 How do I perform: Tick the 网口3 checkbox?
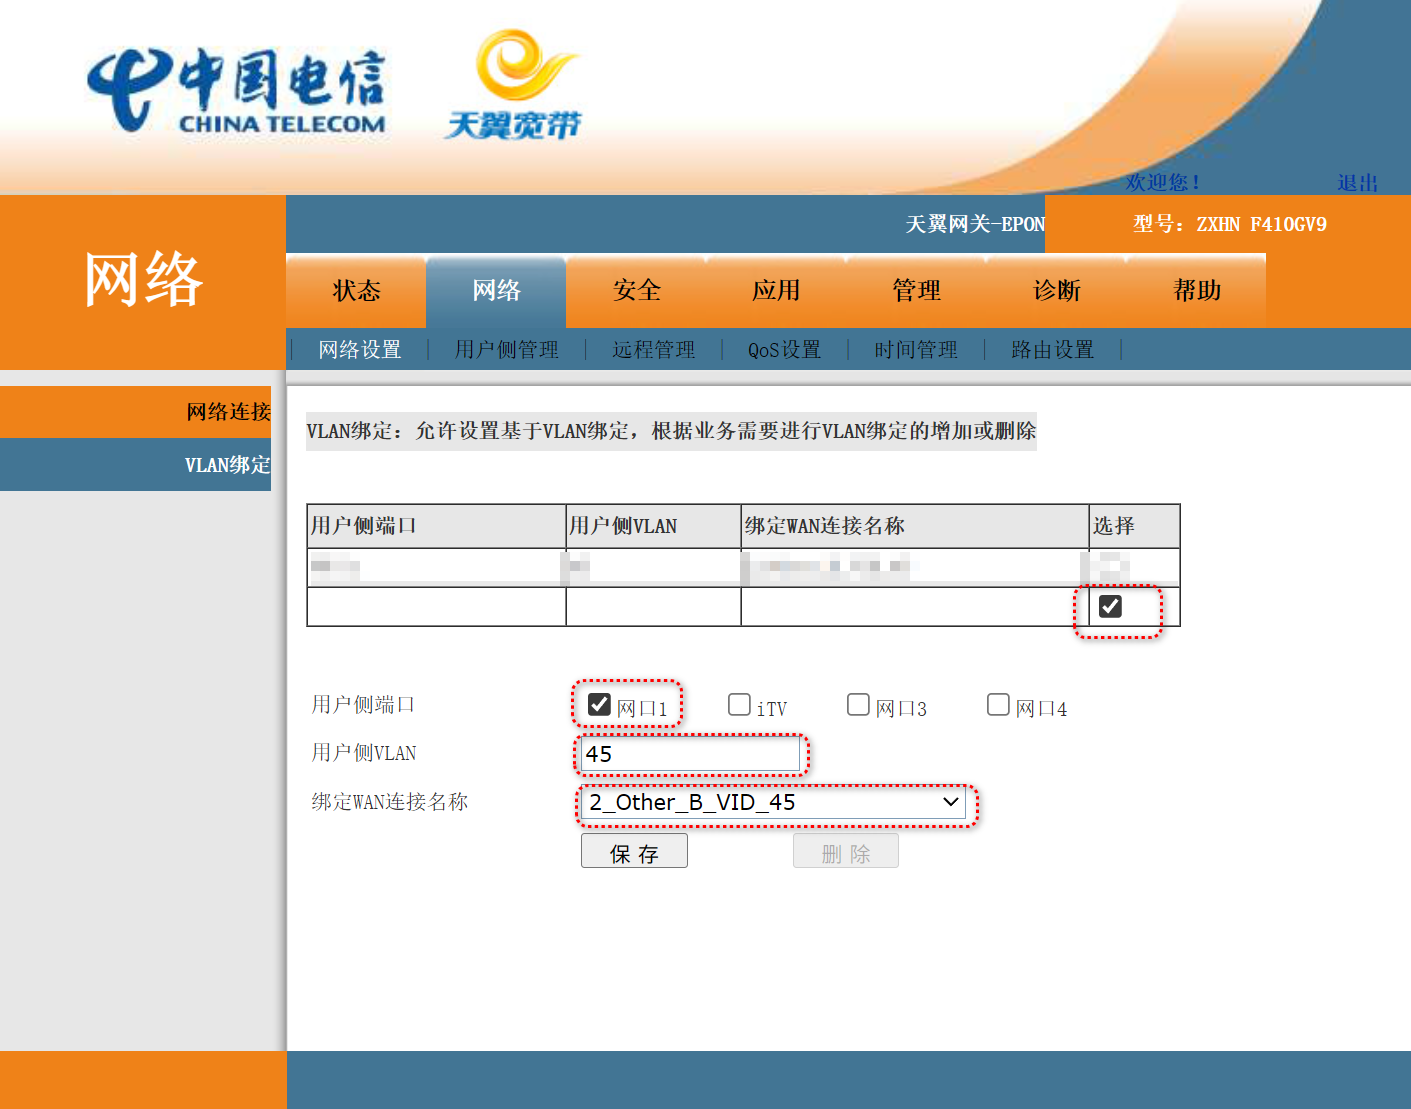tap(858, 705)
